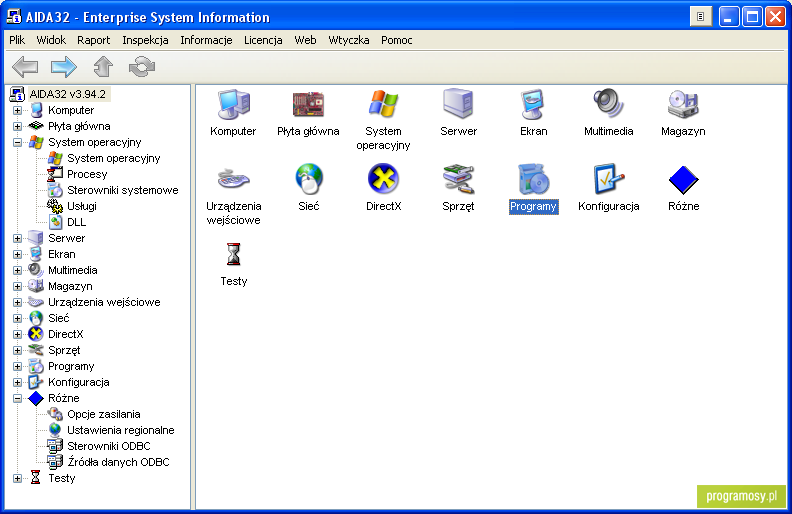Select Ustawienia regionalne in the tree

pos(121,430)
